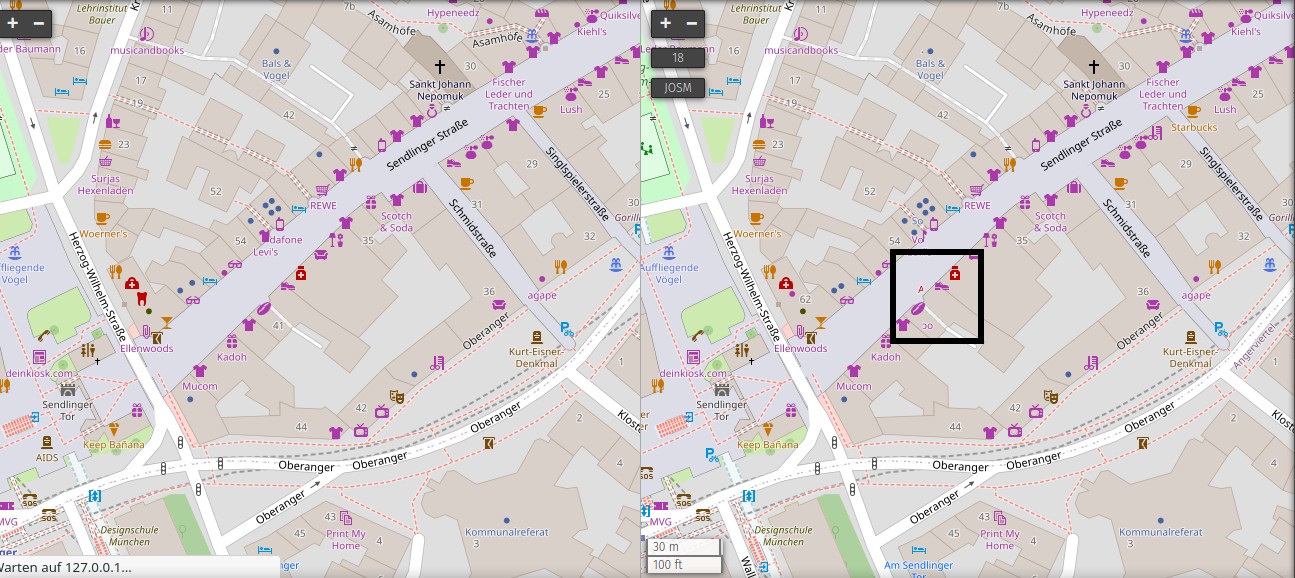
Task: Select hotel bed icon Am Sendlinger Tor
Action: 918,550
